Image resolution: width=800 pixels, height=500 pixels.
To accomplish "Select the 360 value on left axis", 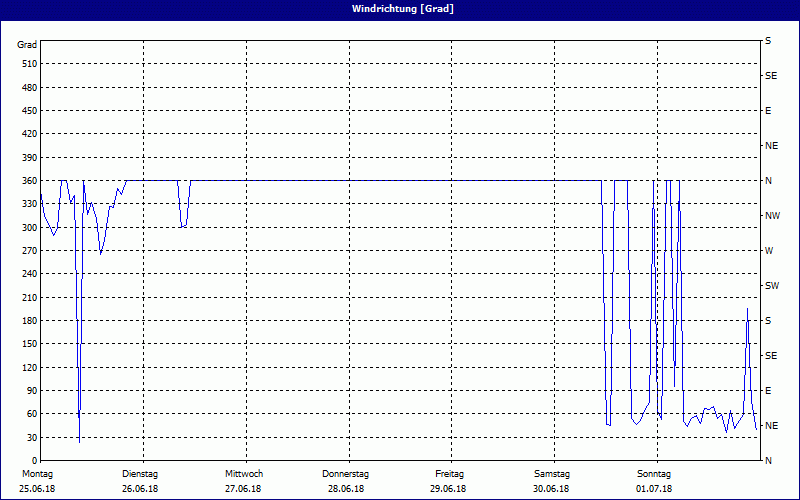I will [29, 181].
